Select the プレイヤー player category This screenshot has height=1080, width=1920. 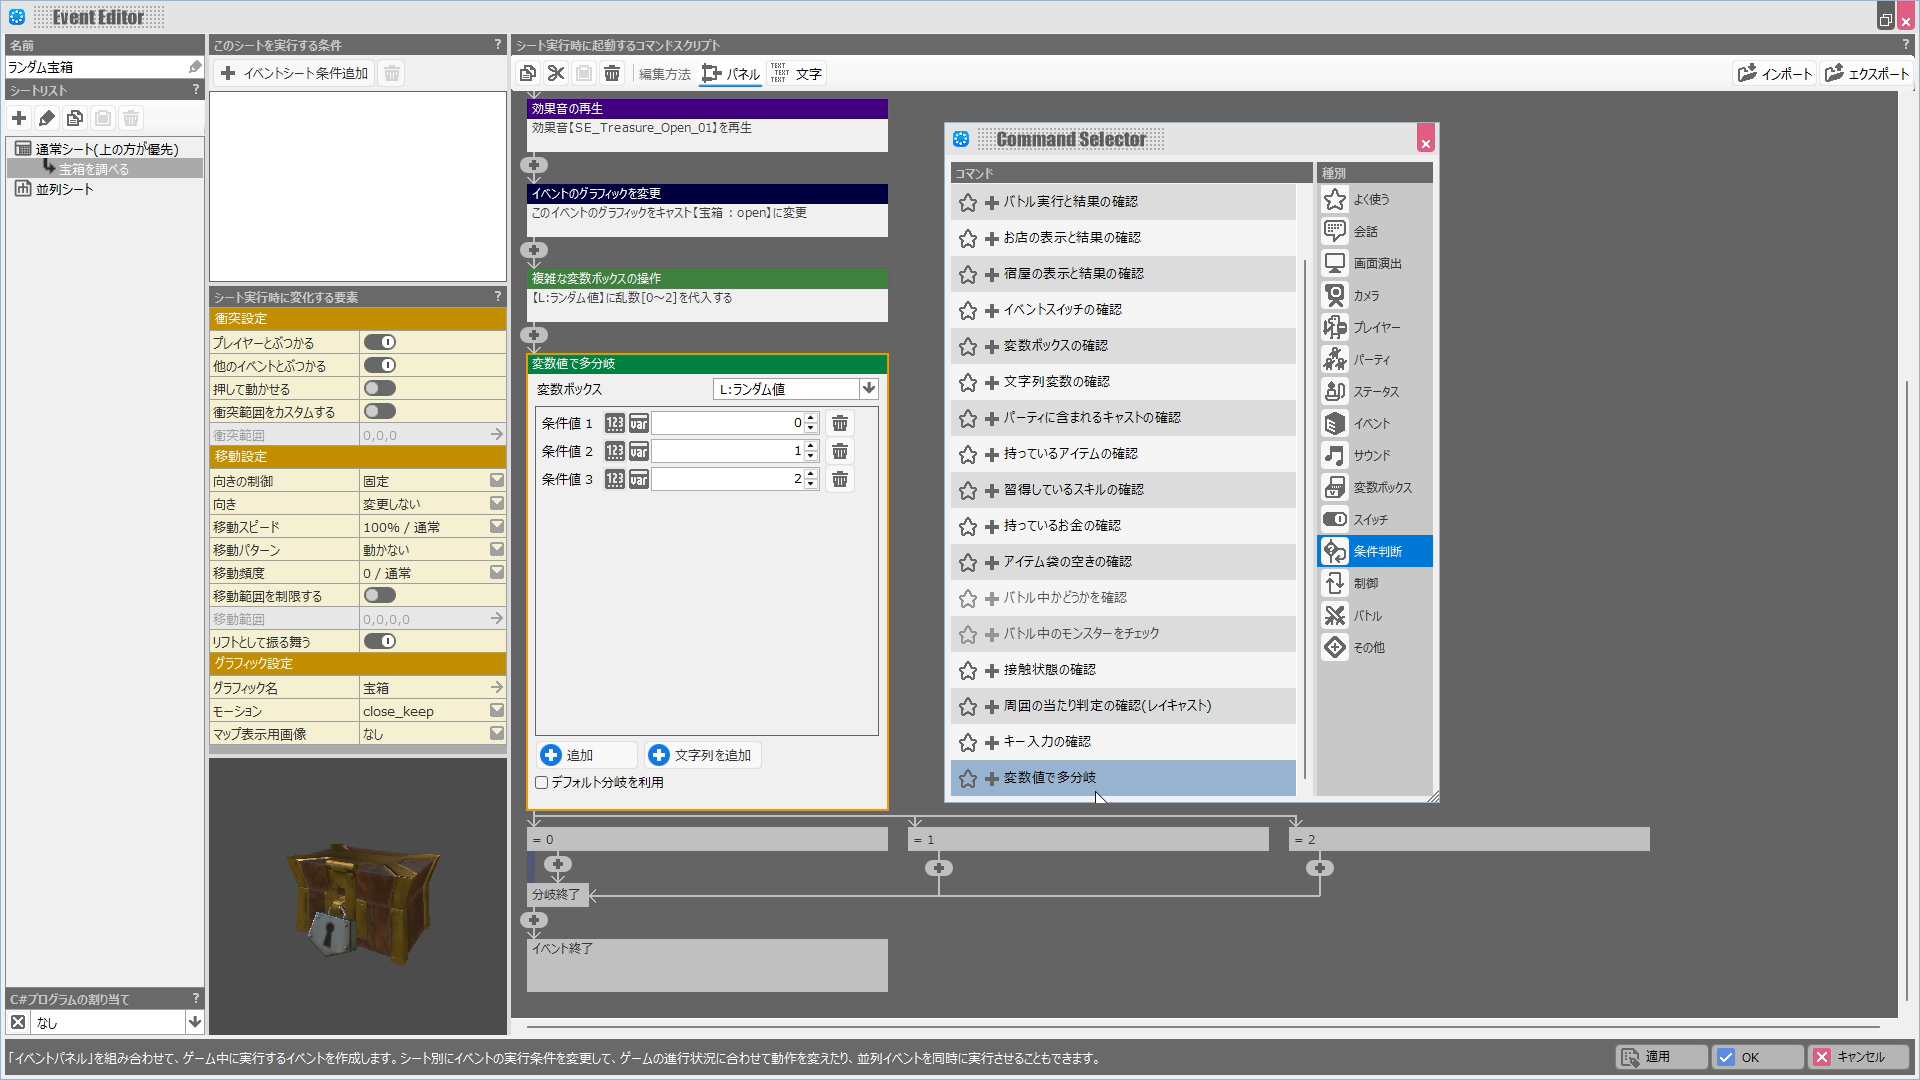(1375, 327)
